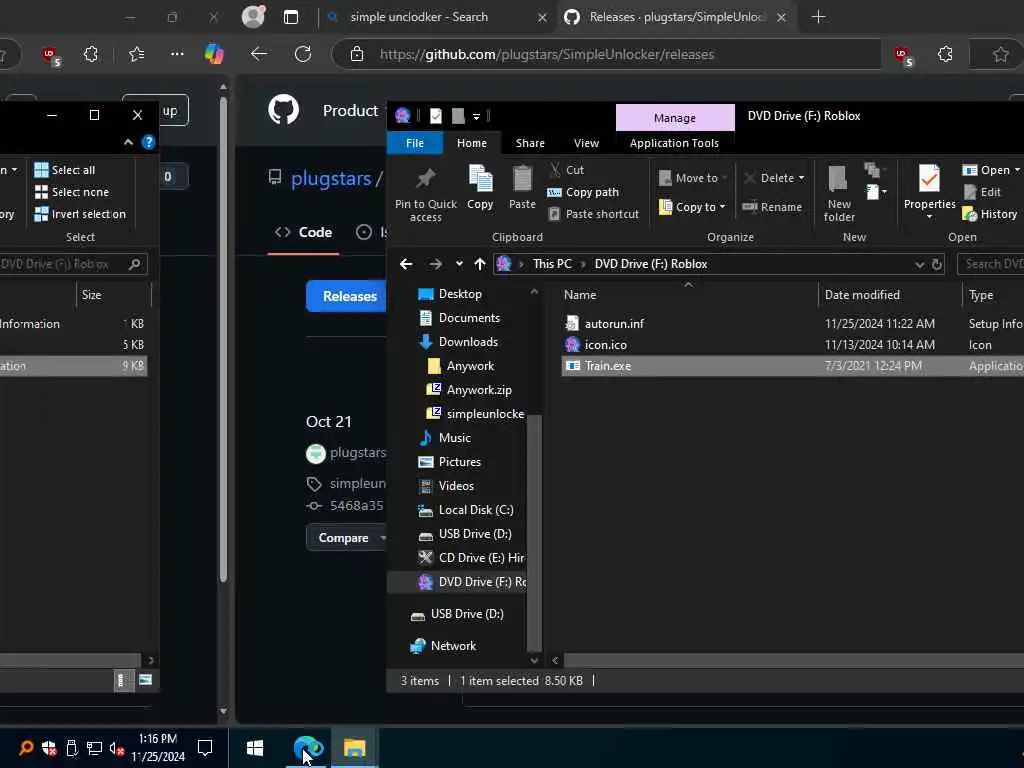Refresh the Explorer address bar location
This screenshot has width=1024, height=768.
936,264
